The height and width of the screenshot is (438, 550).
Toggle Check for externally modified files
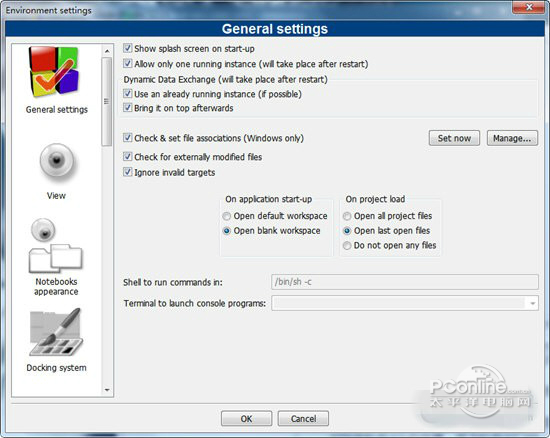pos(128,156)
